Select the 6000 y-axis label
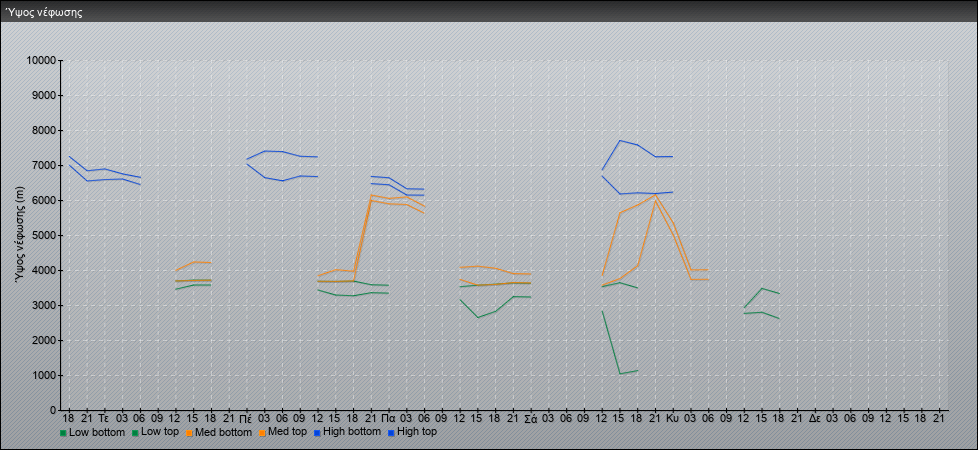Screen dimensions: 978x450 coord(44,200)
